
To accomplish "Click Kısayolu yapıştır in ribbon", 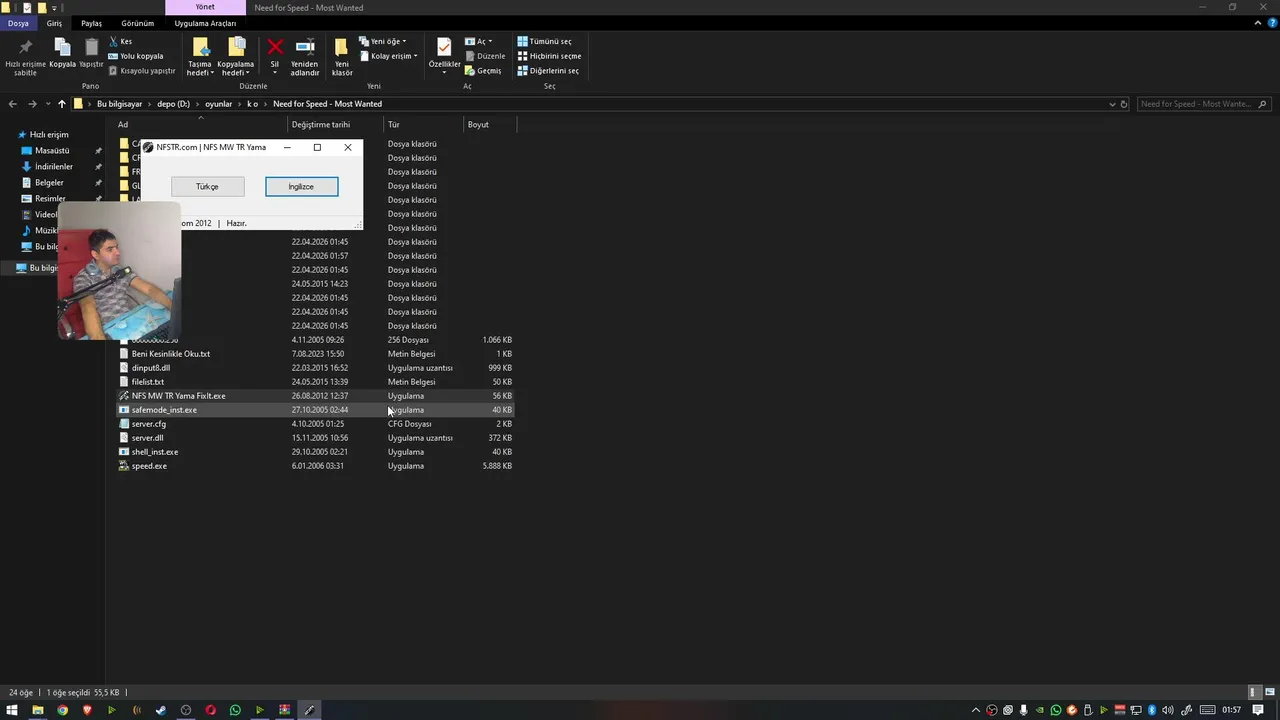I will click(x=142, y=71).
